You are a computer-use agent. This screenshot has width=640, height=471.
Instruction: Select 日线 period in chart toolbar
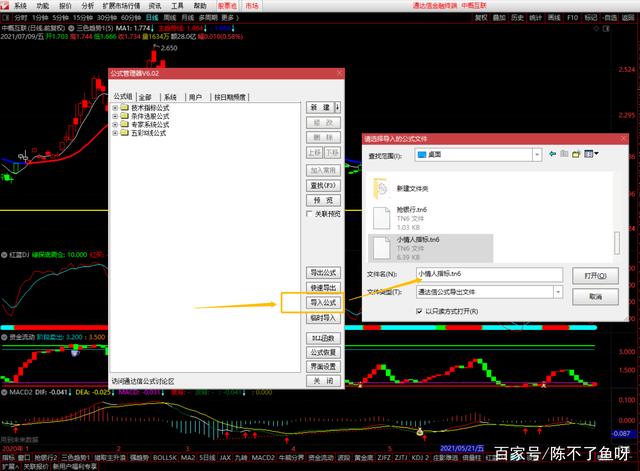[152, 18]
